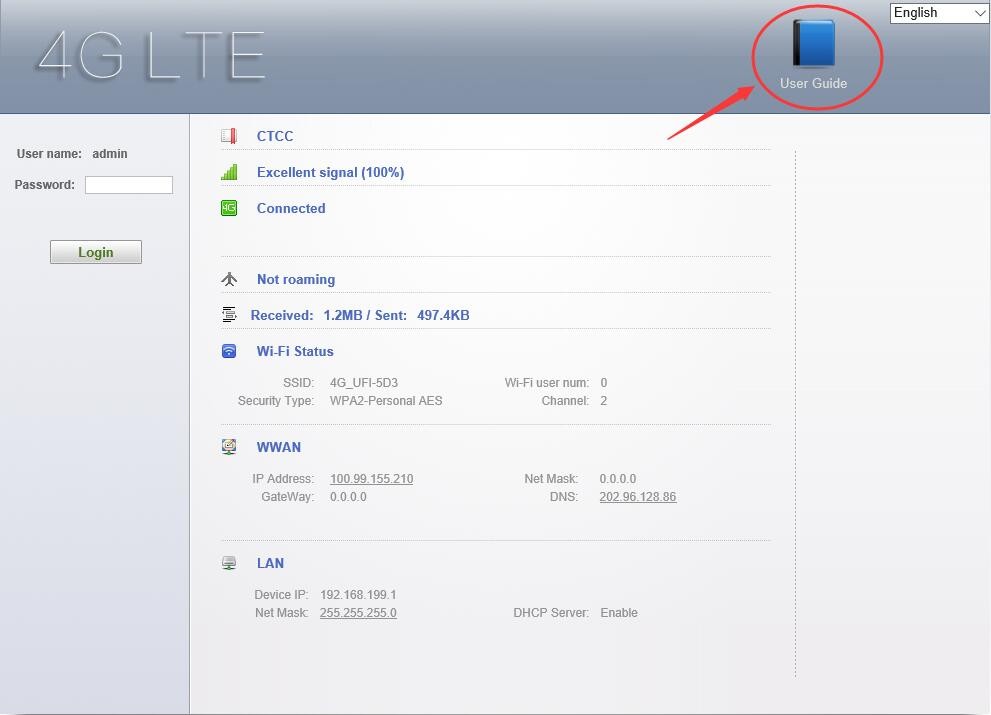Image resolution: width=991 pixels, height=715 pixels.
Task: Click the green 4G connected icon
Action: (229, 208)
